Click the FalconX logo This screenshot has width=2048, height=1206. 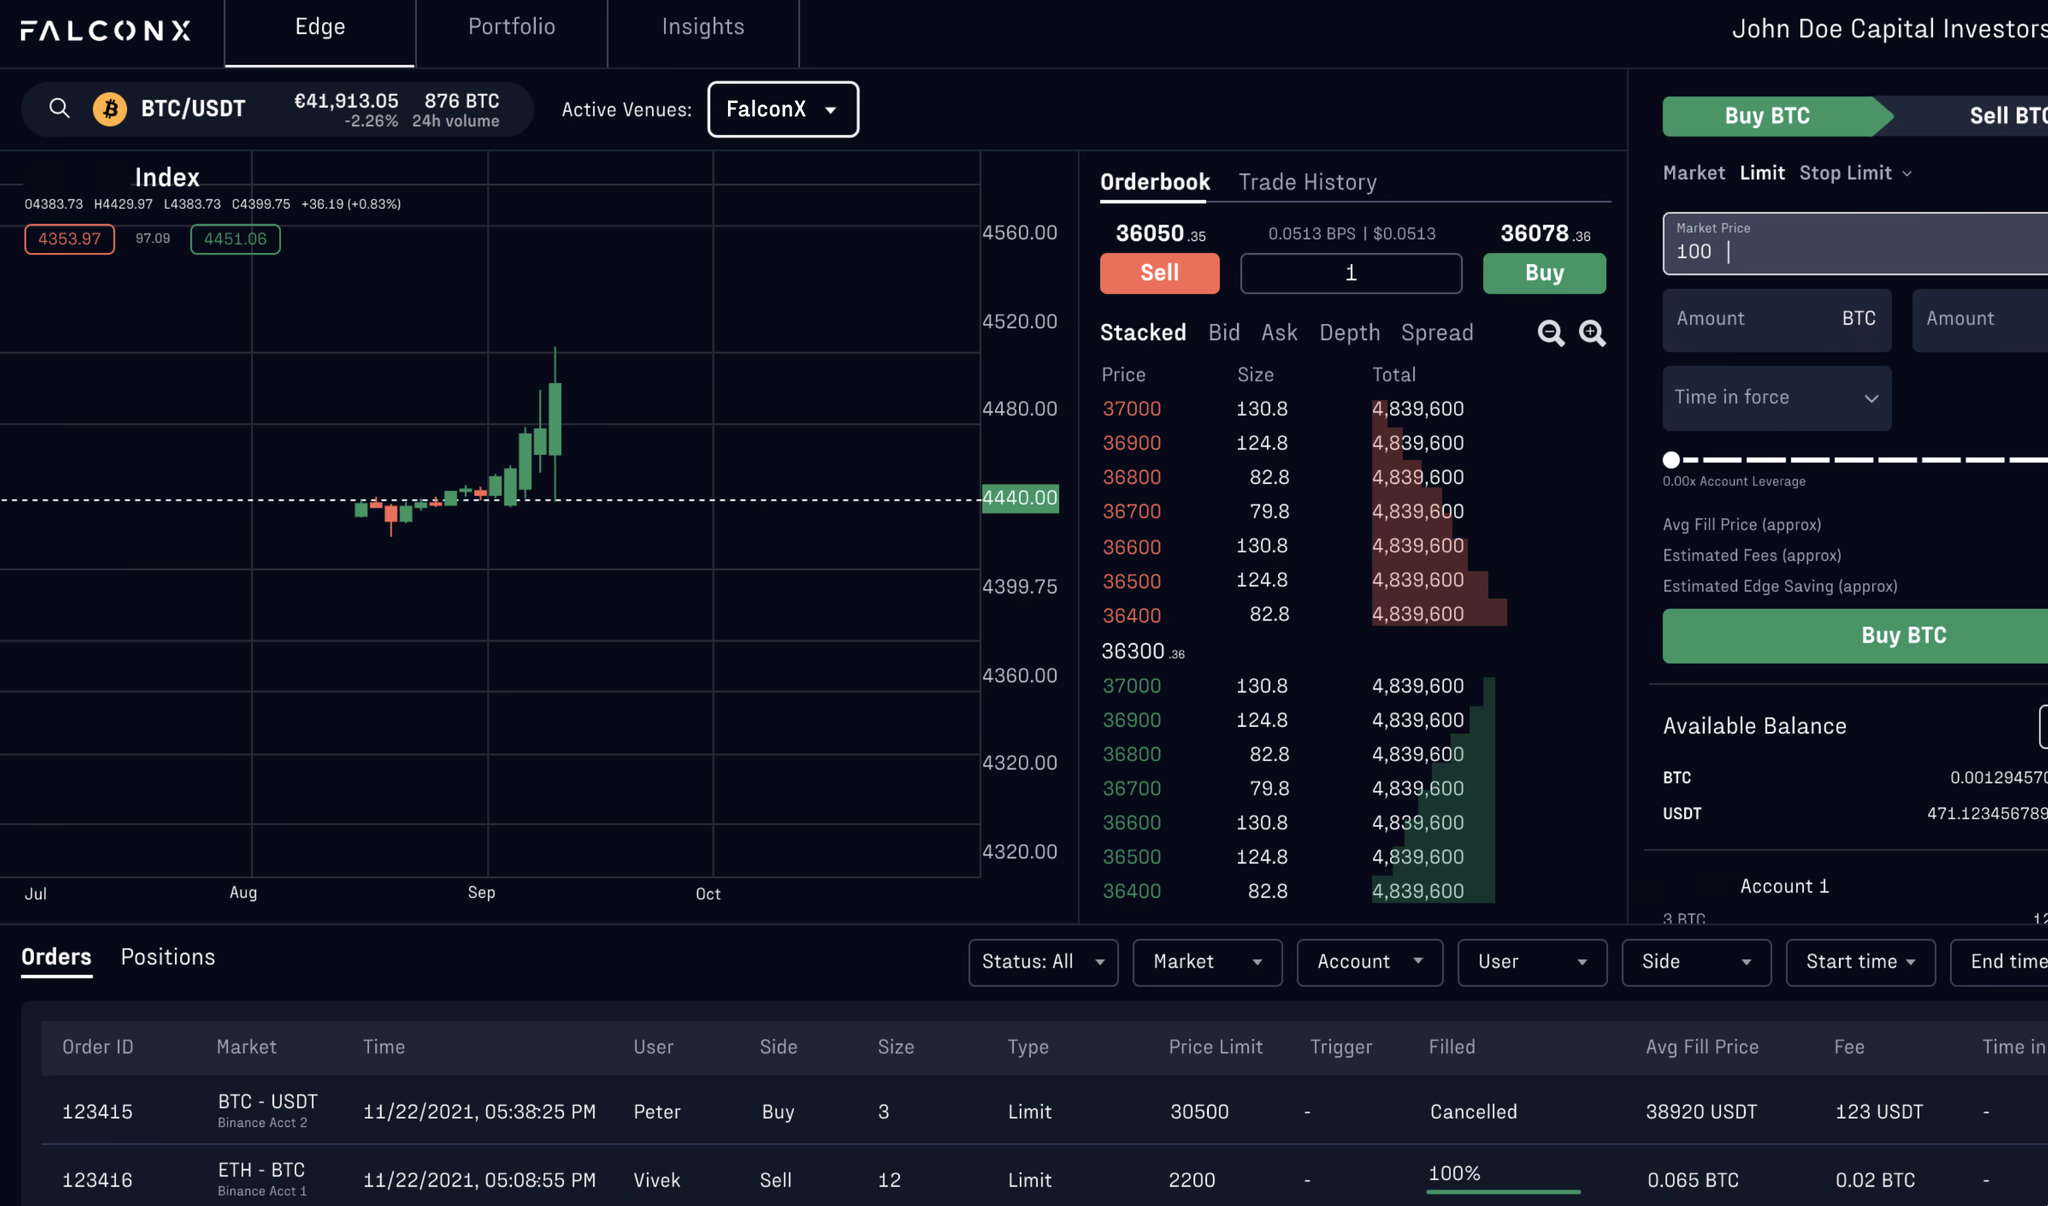point(106,30)
